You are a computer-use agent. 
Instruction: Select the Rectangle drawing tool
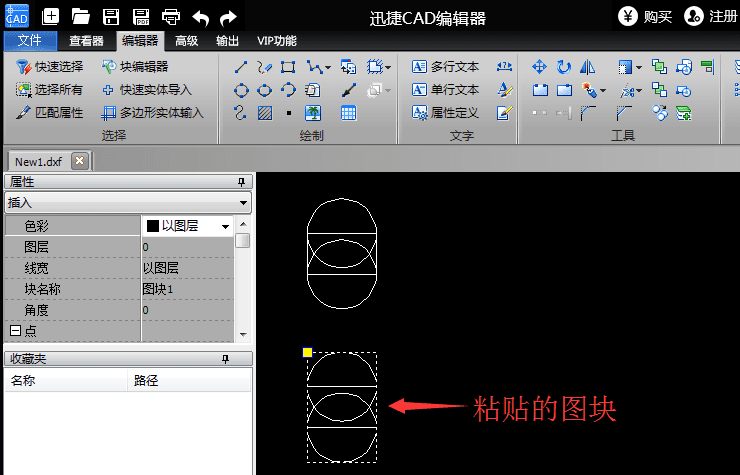(x=288, y=67)
